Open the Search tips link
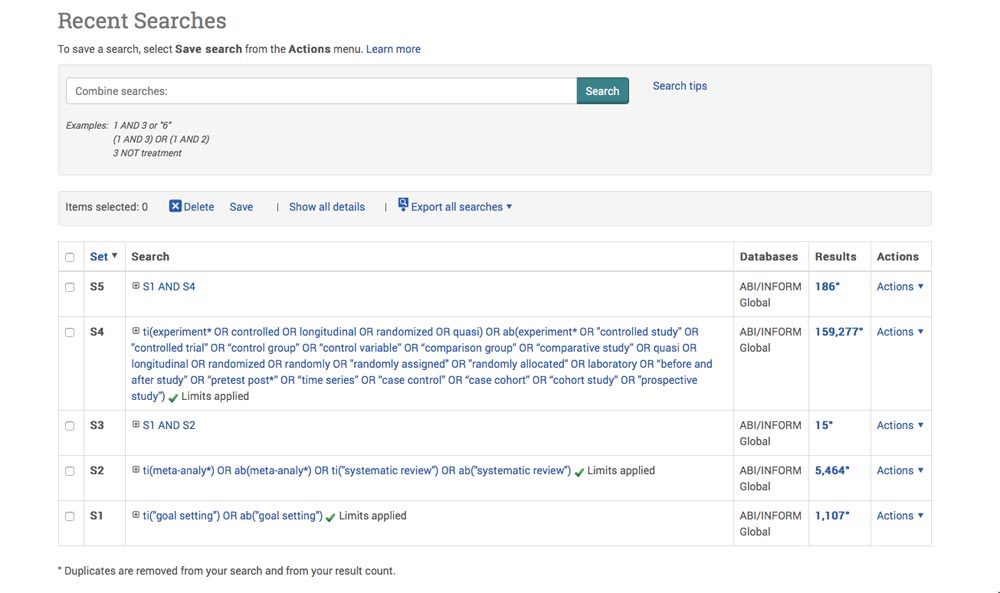 (x=679, y=85)
